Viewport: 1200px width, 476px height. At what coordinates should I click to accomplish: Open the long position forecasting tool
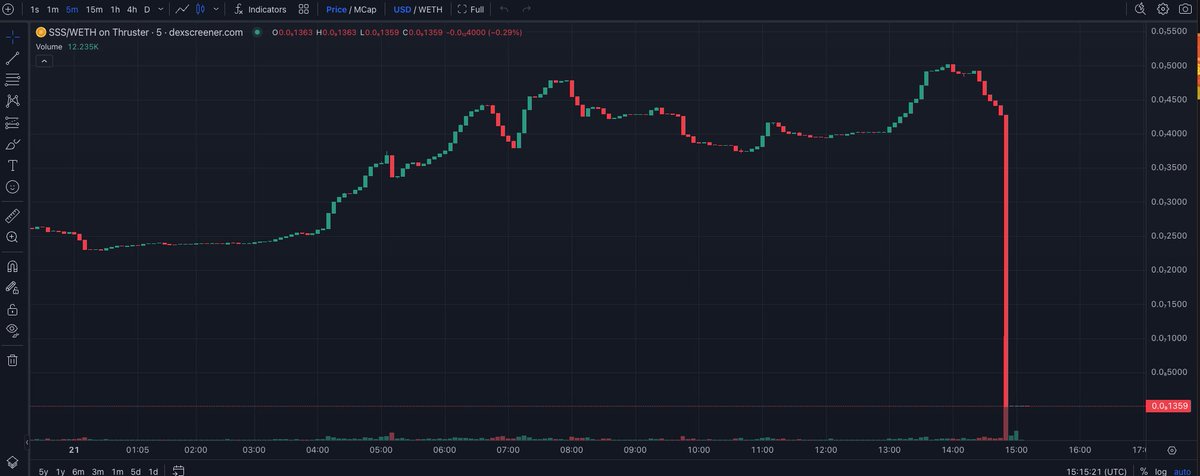click(12, 123)
